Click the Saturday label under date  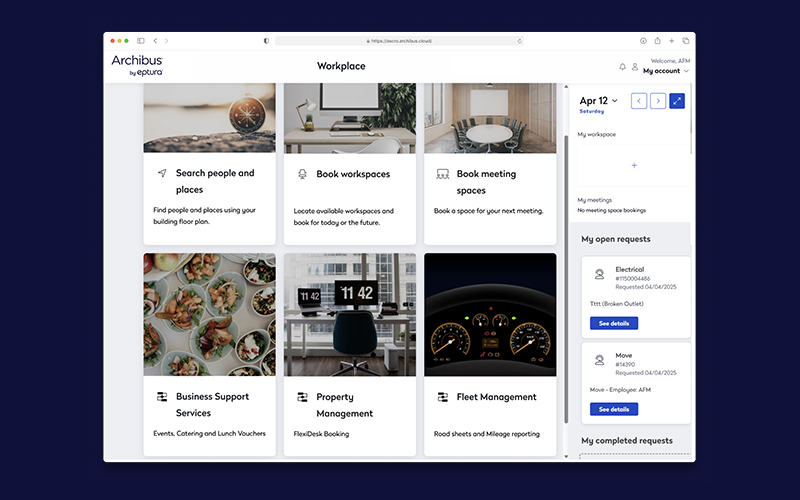pyautogui.click(x=592, y=111)
